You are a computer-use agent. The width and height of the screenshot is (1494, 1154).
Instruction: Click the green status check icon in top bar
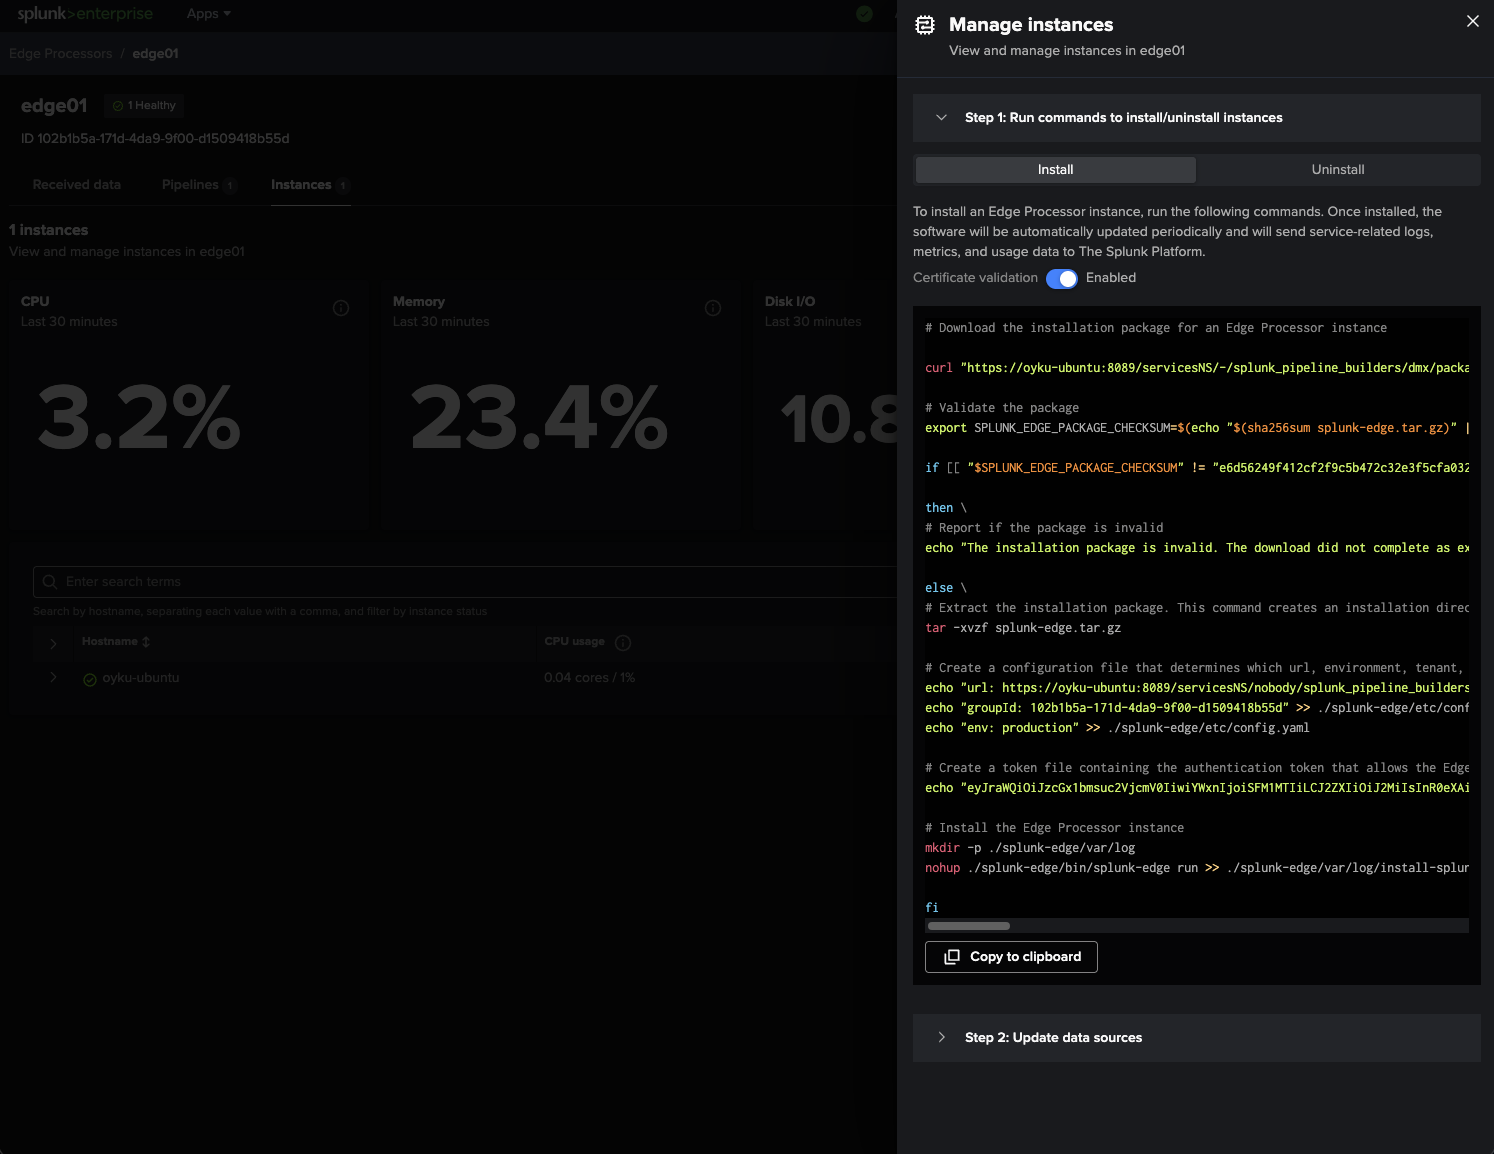point(865,14)
